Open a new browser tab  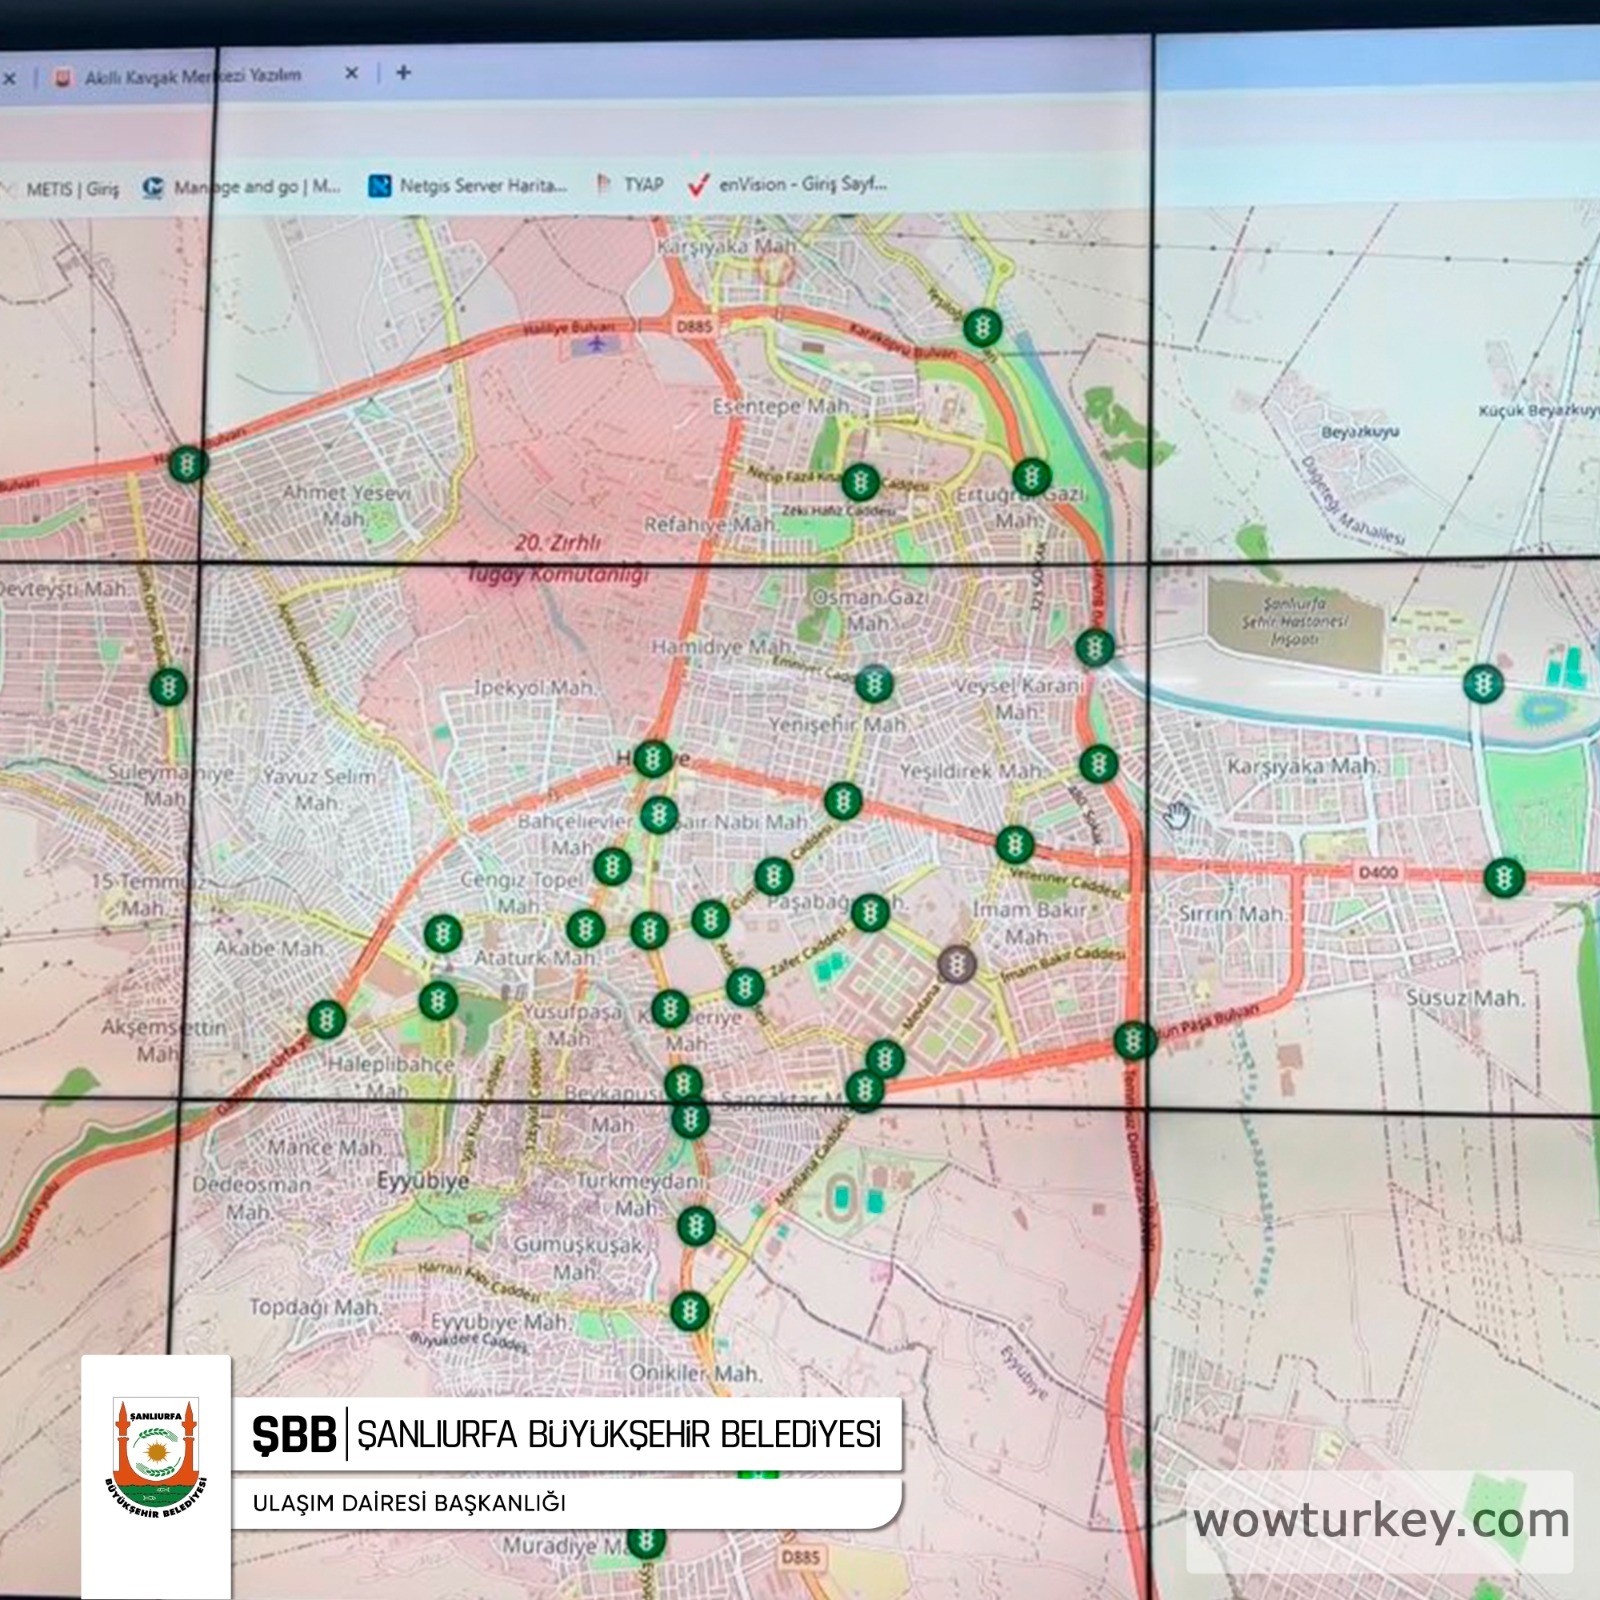point(403,73)
